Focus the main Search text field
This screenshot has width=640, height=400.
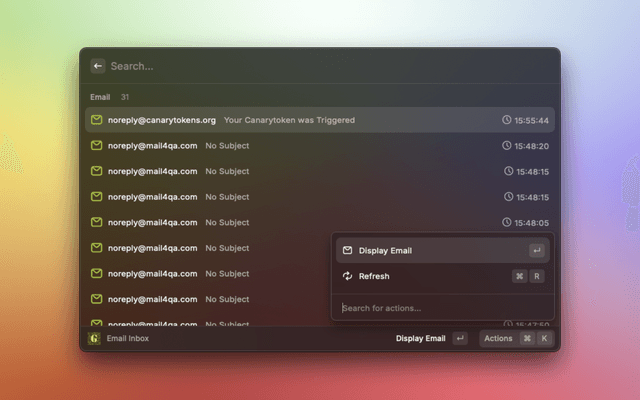[x=300, y=66]
